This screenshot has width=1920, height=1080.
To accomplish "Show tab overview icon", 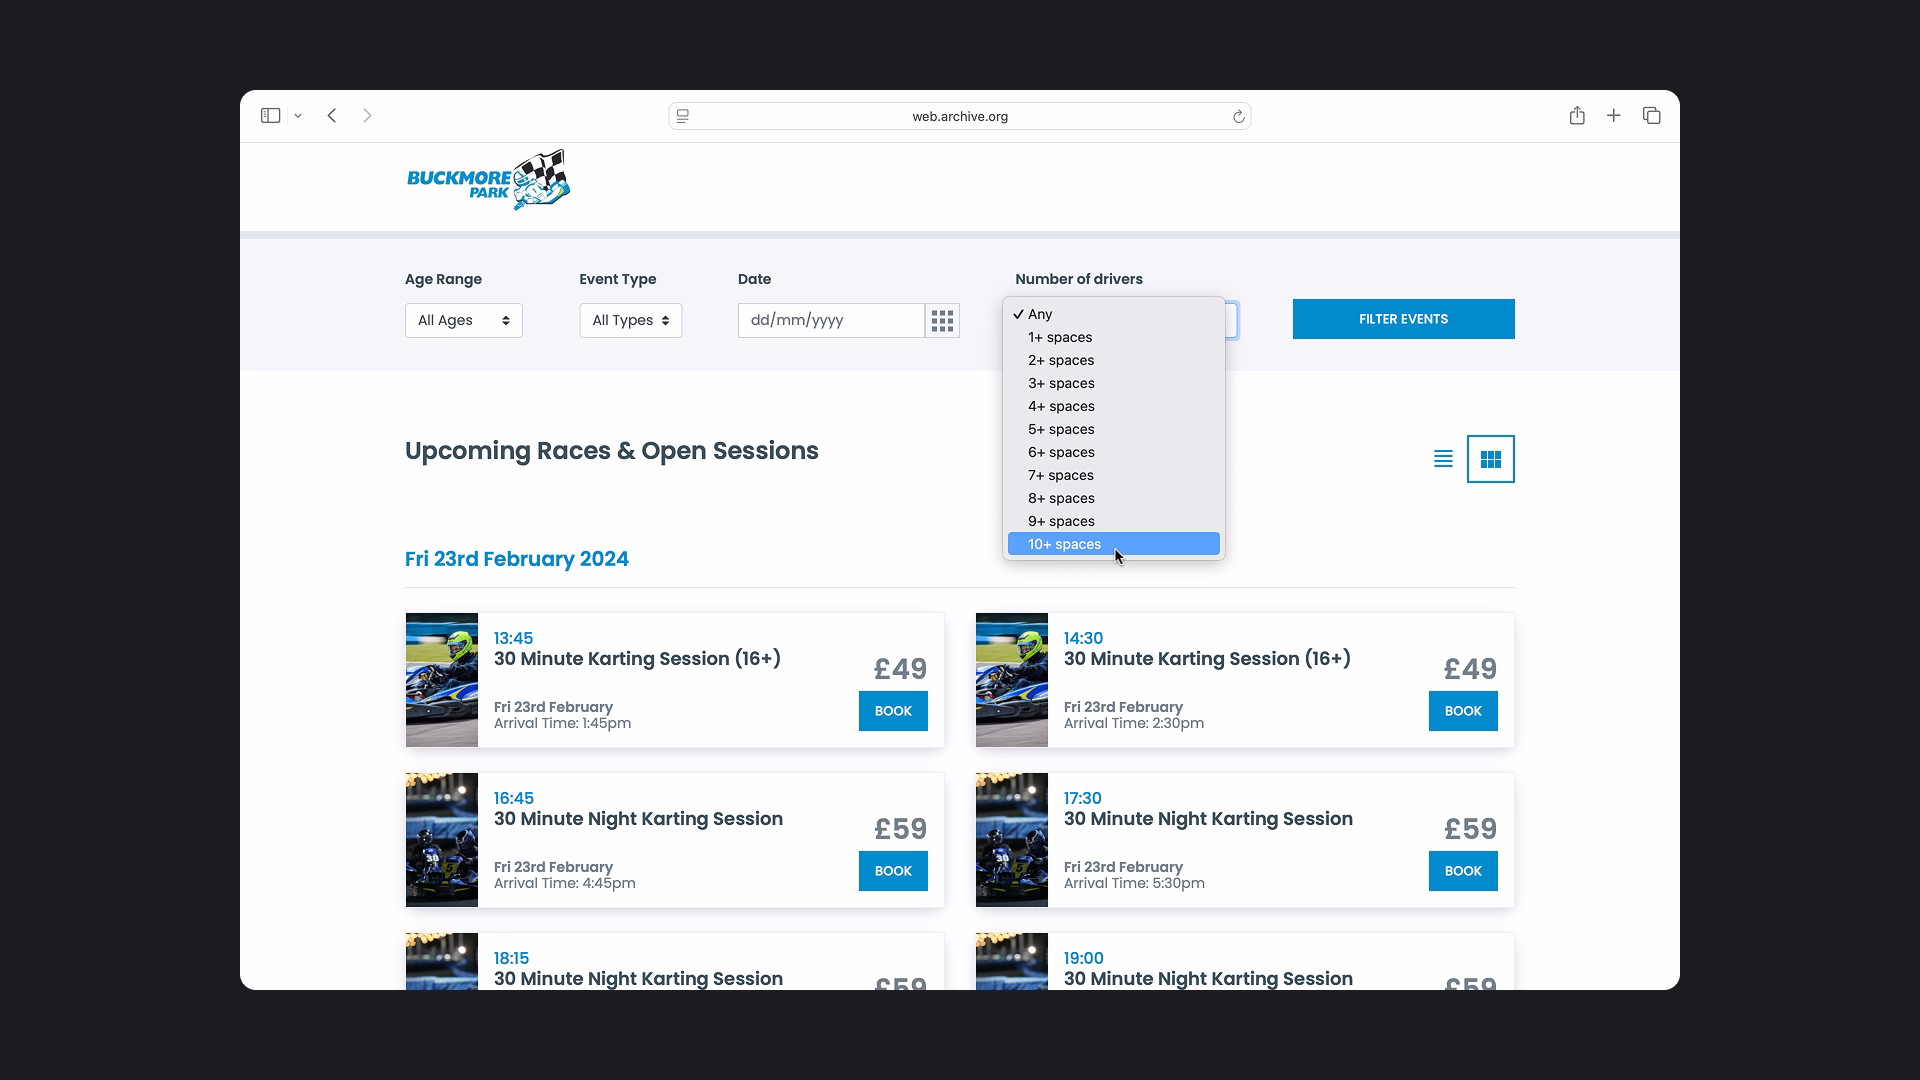I will 1651,116.
